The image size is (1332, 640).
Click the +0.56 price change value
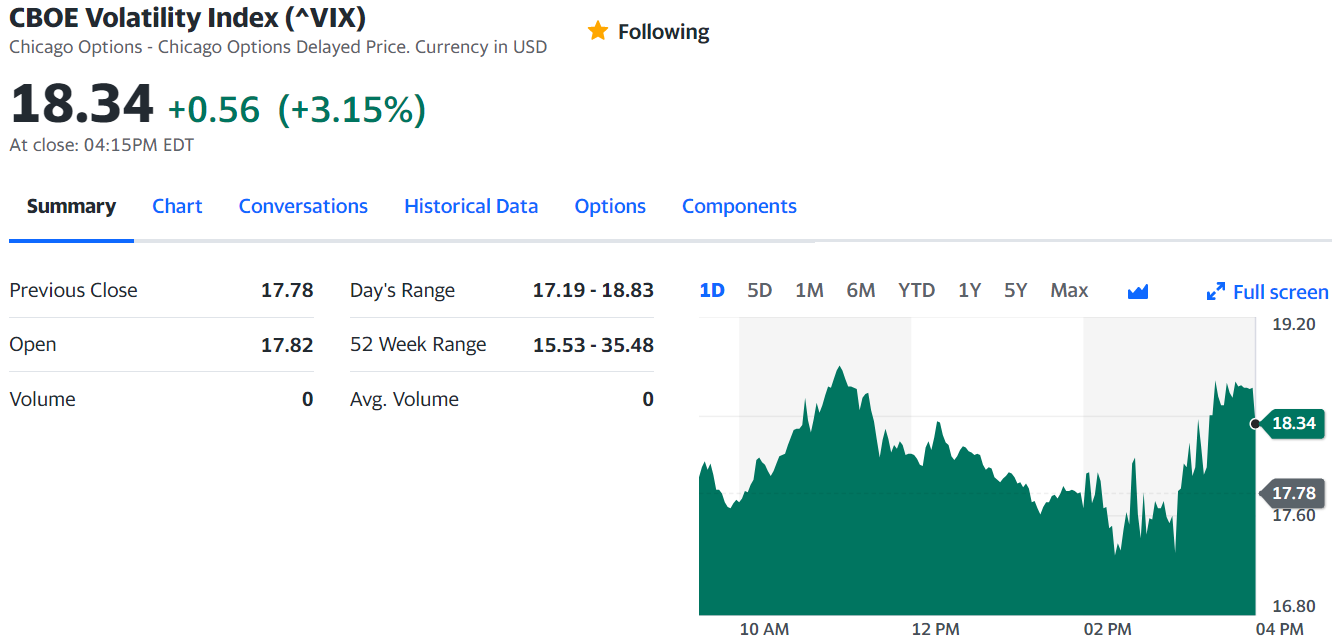click(214, 110)
